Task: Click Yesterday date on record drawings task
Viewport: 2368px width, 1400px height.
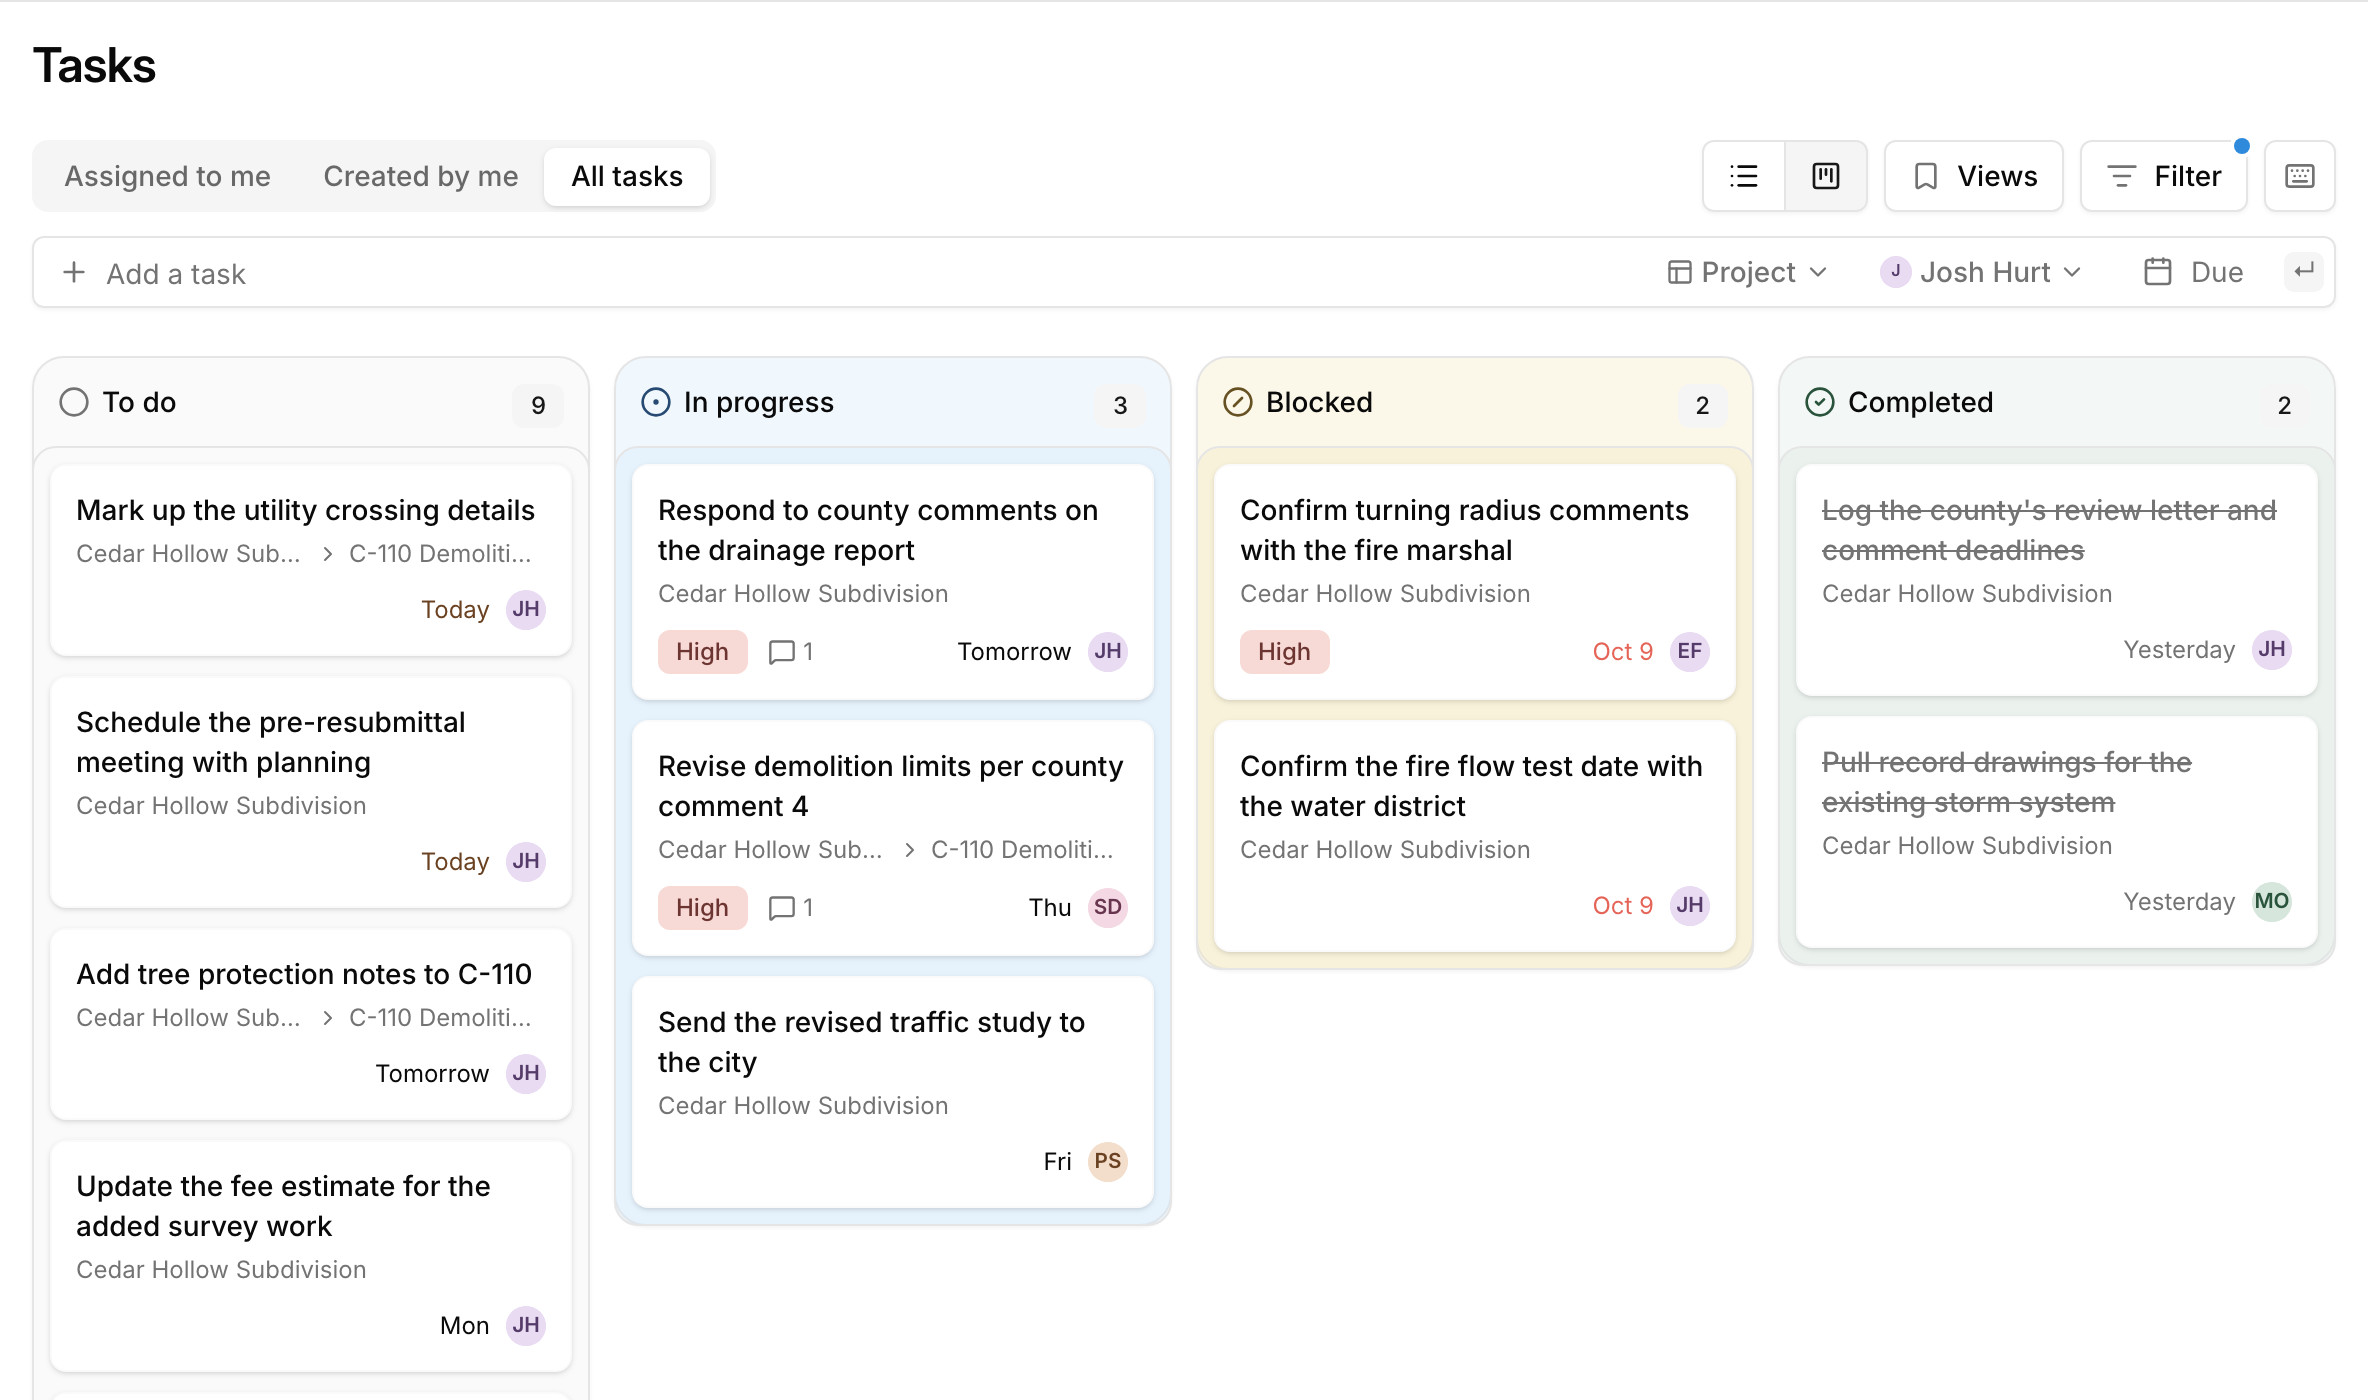Action: [x=2179, y=902]
